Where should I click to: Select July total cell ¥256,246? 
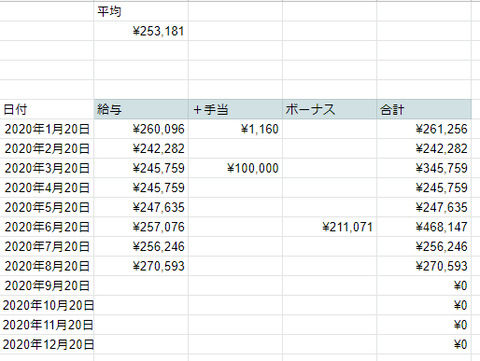(x=424, y=247)
